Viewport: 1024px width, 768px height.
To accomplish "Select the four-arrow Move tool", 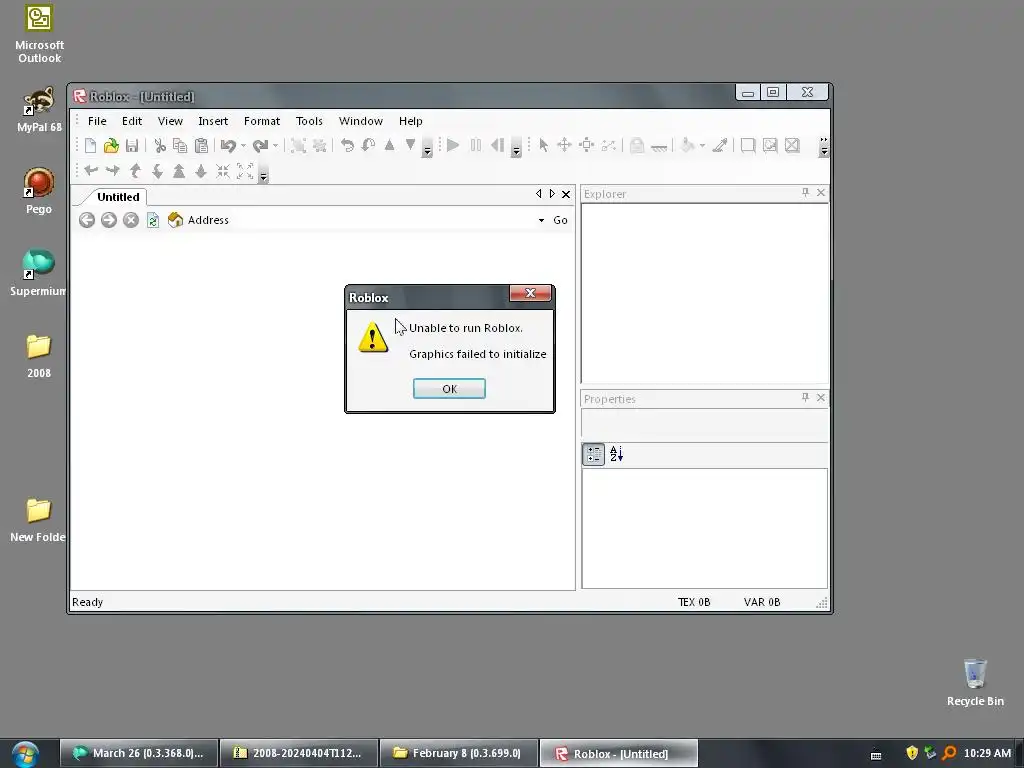I will tap(564, 145).
